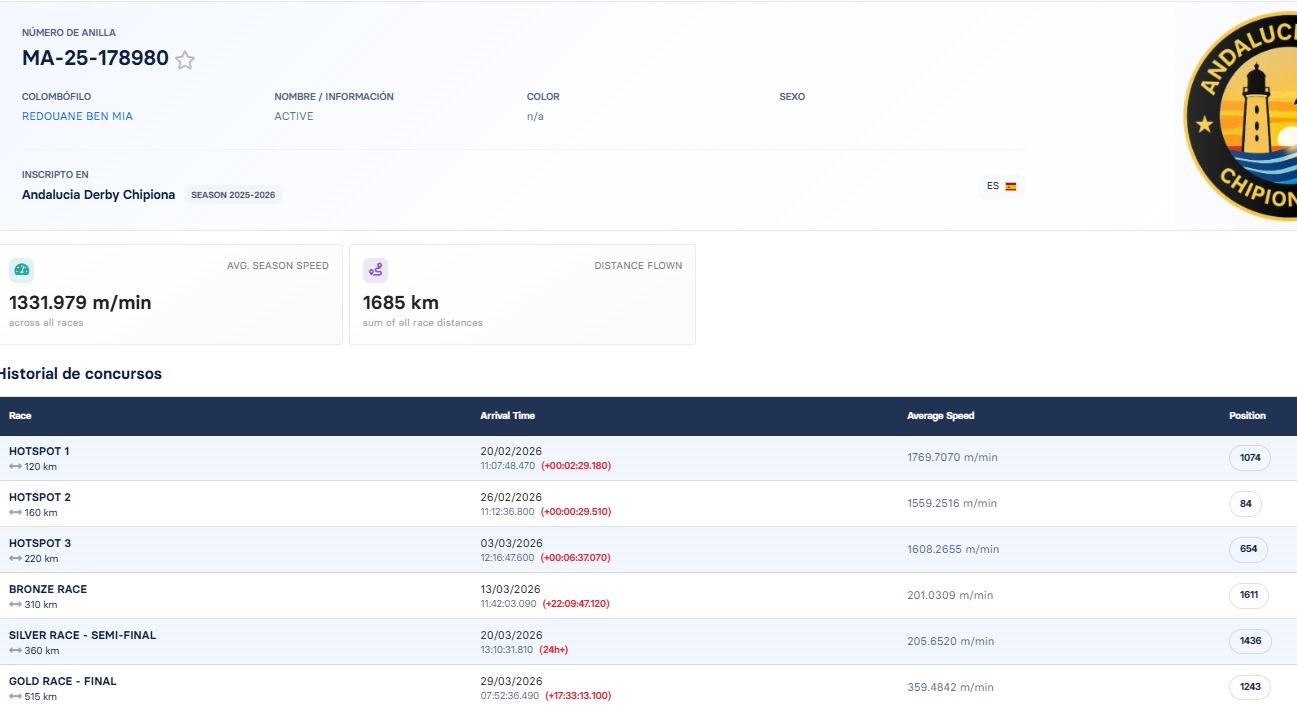Toggle favorite star next to MA-25-178980
This screenshot has width=1297, height=706.
(185, 60)
